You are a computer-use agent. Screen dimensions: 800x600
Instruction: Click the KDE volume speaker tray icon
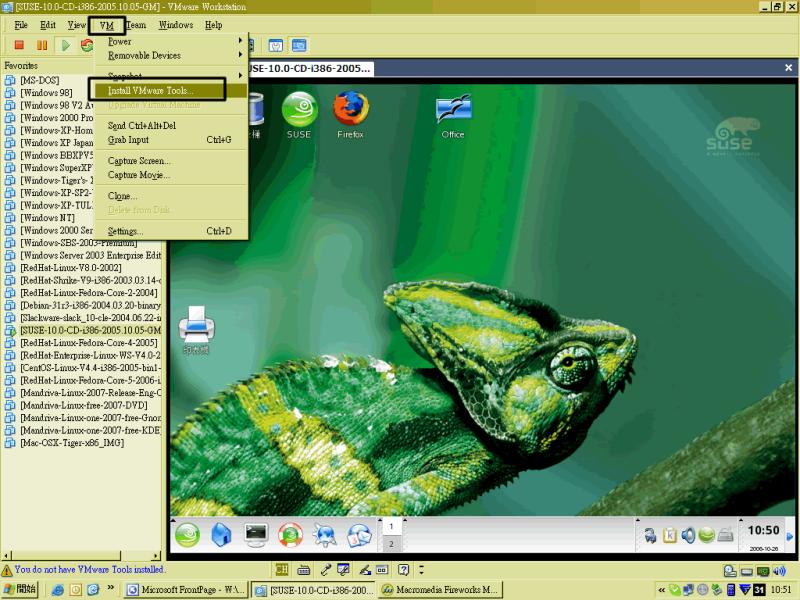[x=688, y=535]
